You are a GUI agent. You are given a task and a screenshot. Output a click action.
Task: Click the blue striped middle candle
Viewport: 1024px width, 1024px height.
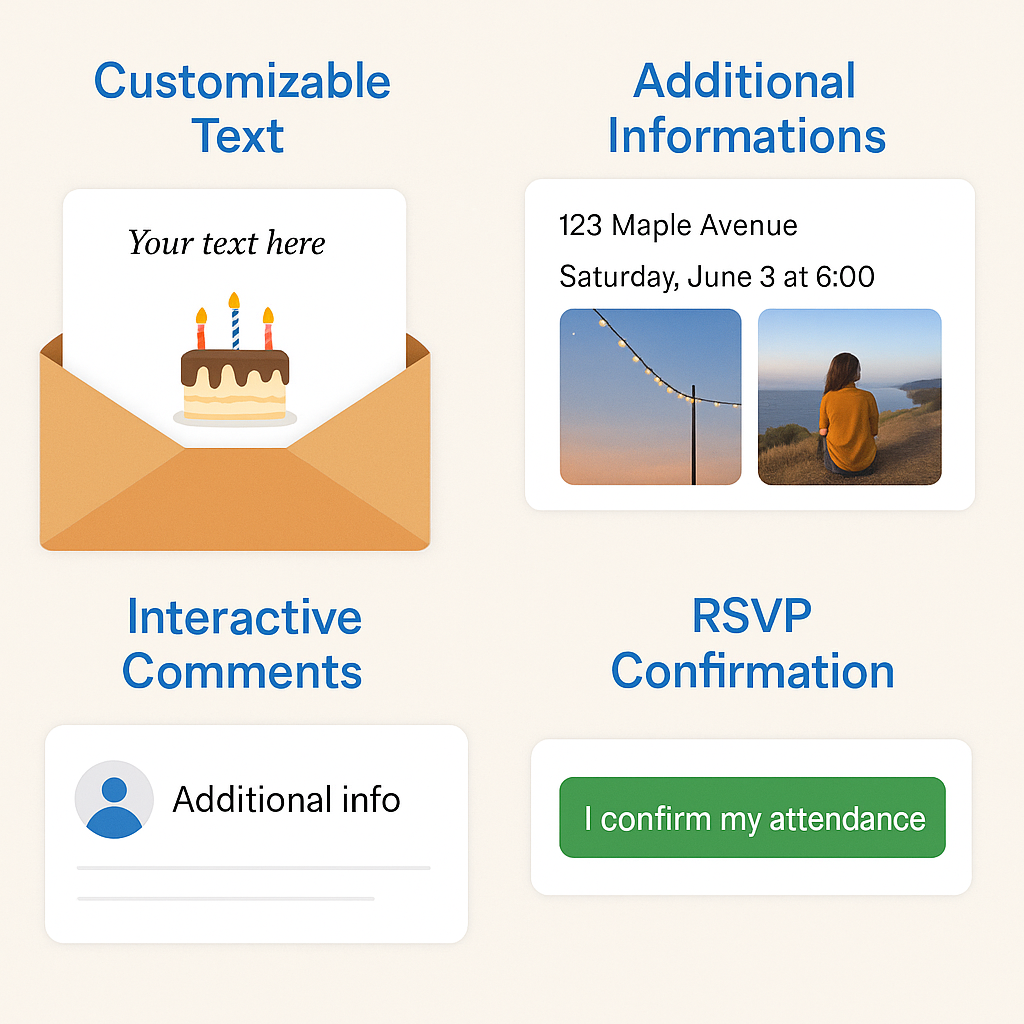click(x=235, y=322)
